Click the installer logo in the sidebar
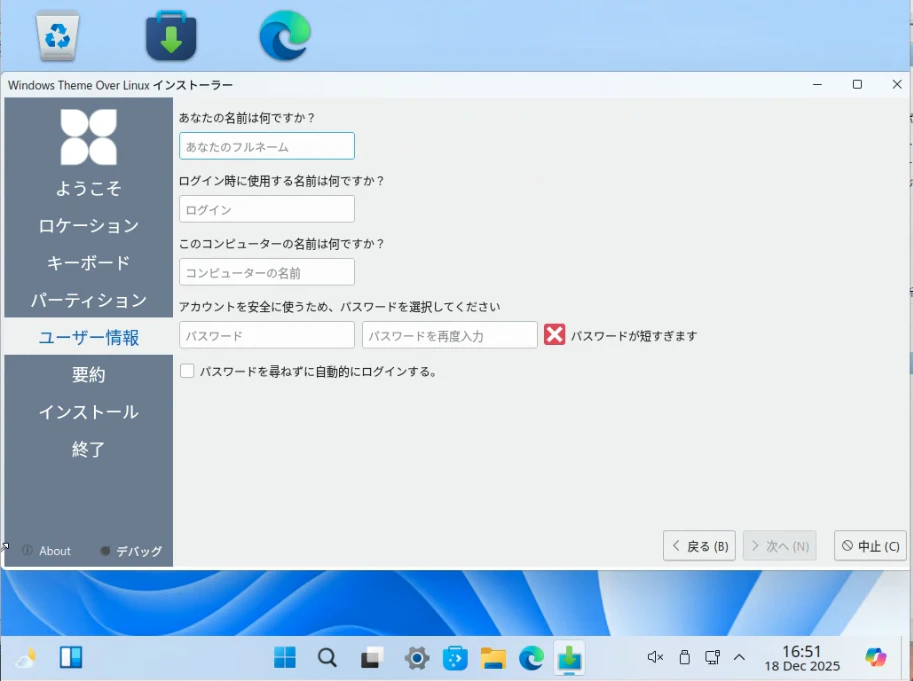The height and width of the screenshot is (681, 913). (x=89, y=137)
